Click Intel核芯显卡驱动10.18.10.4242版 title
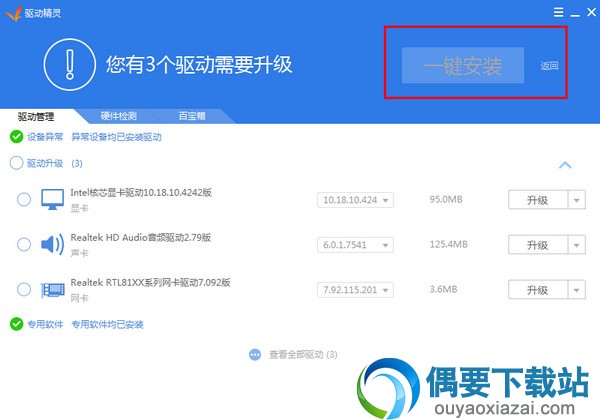Viewport: 600px width, 420px height. coord(141,192)
